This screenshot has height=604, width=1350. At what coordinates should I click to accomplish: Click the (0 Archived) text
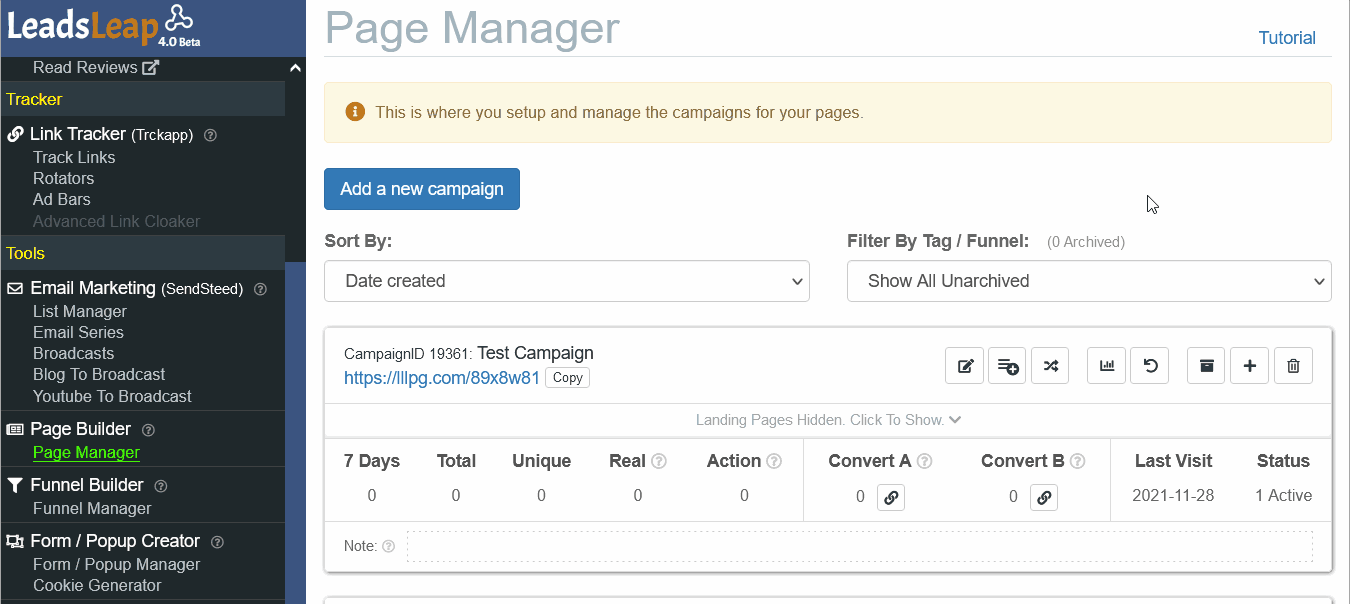1086,242
